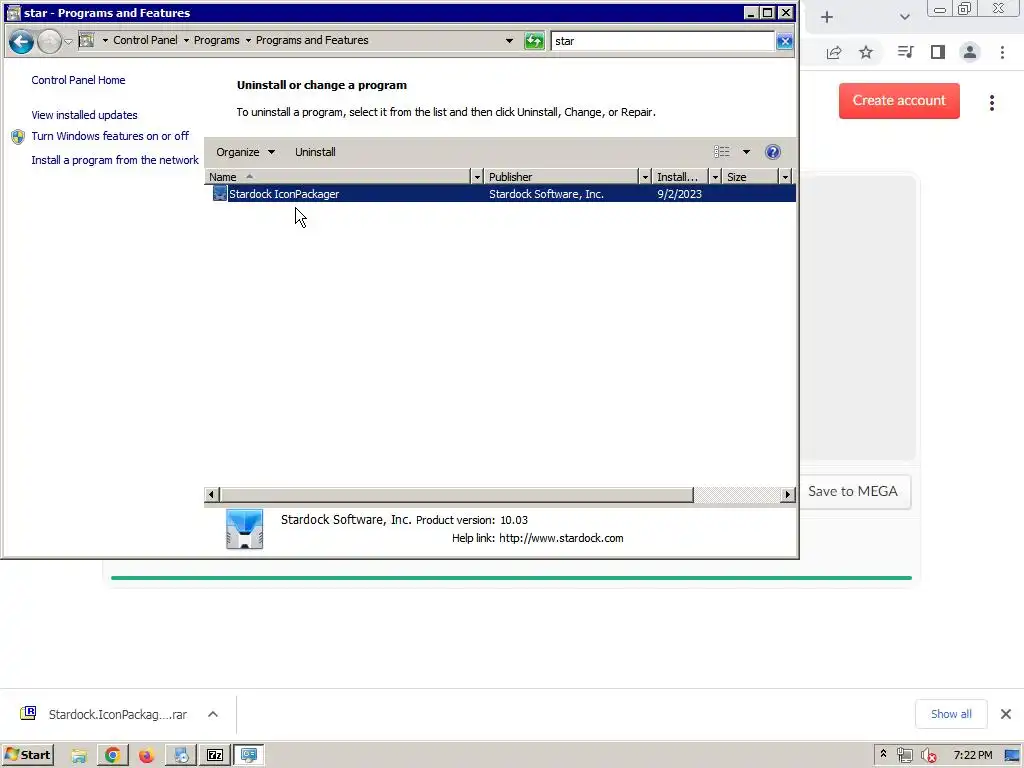This screenshot has height=768, width=1024.
Task: Open Turn Windows features on or off
Action: (110, 136)
